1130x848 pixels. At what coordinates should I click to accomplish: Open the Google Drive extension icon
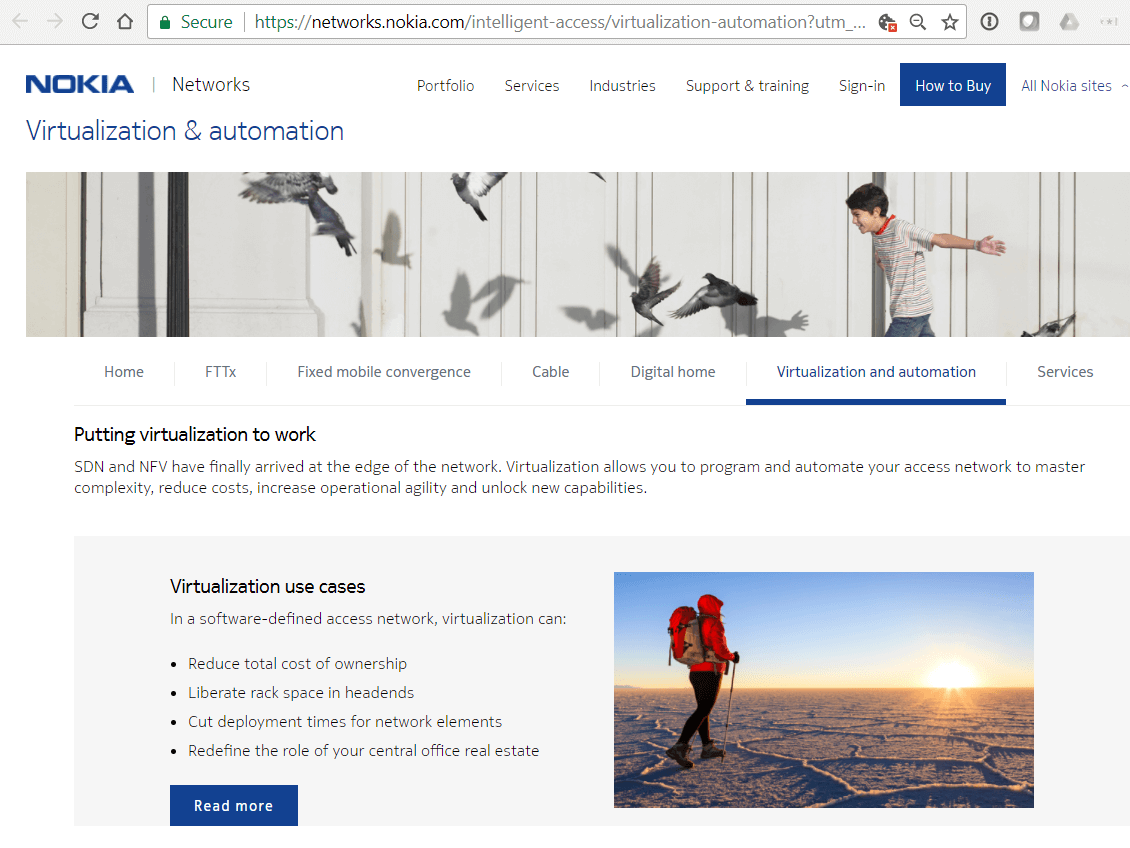pos(1068,20)
